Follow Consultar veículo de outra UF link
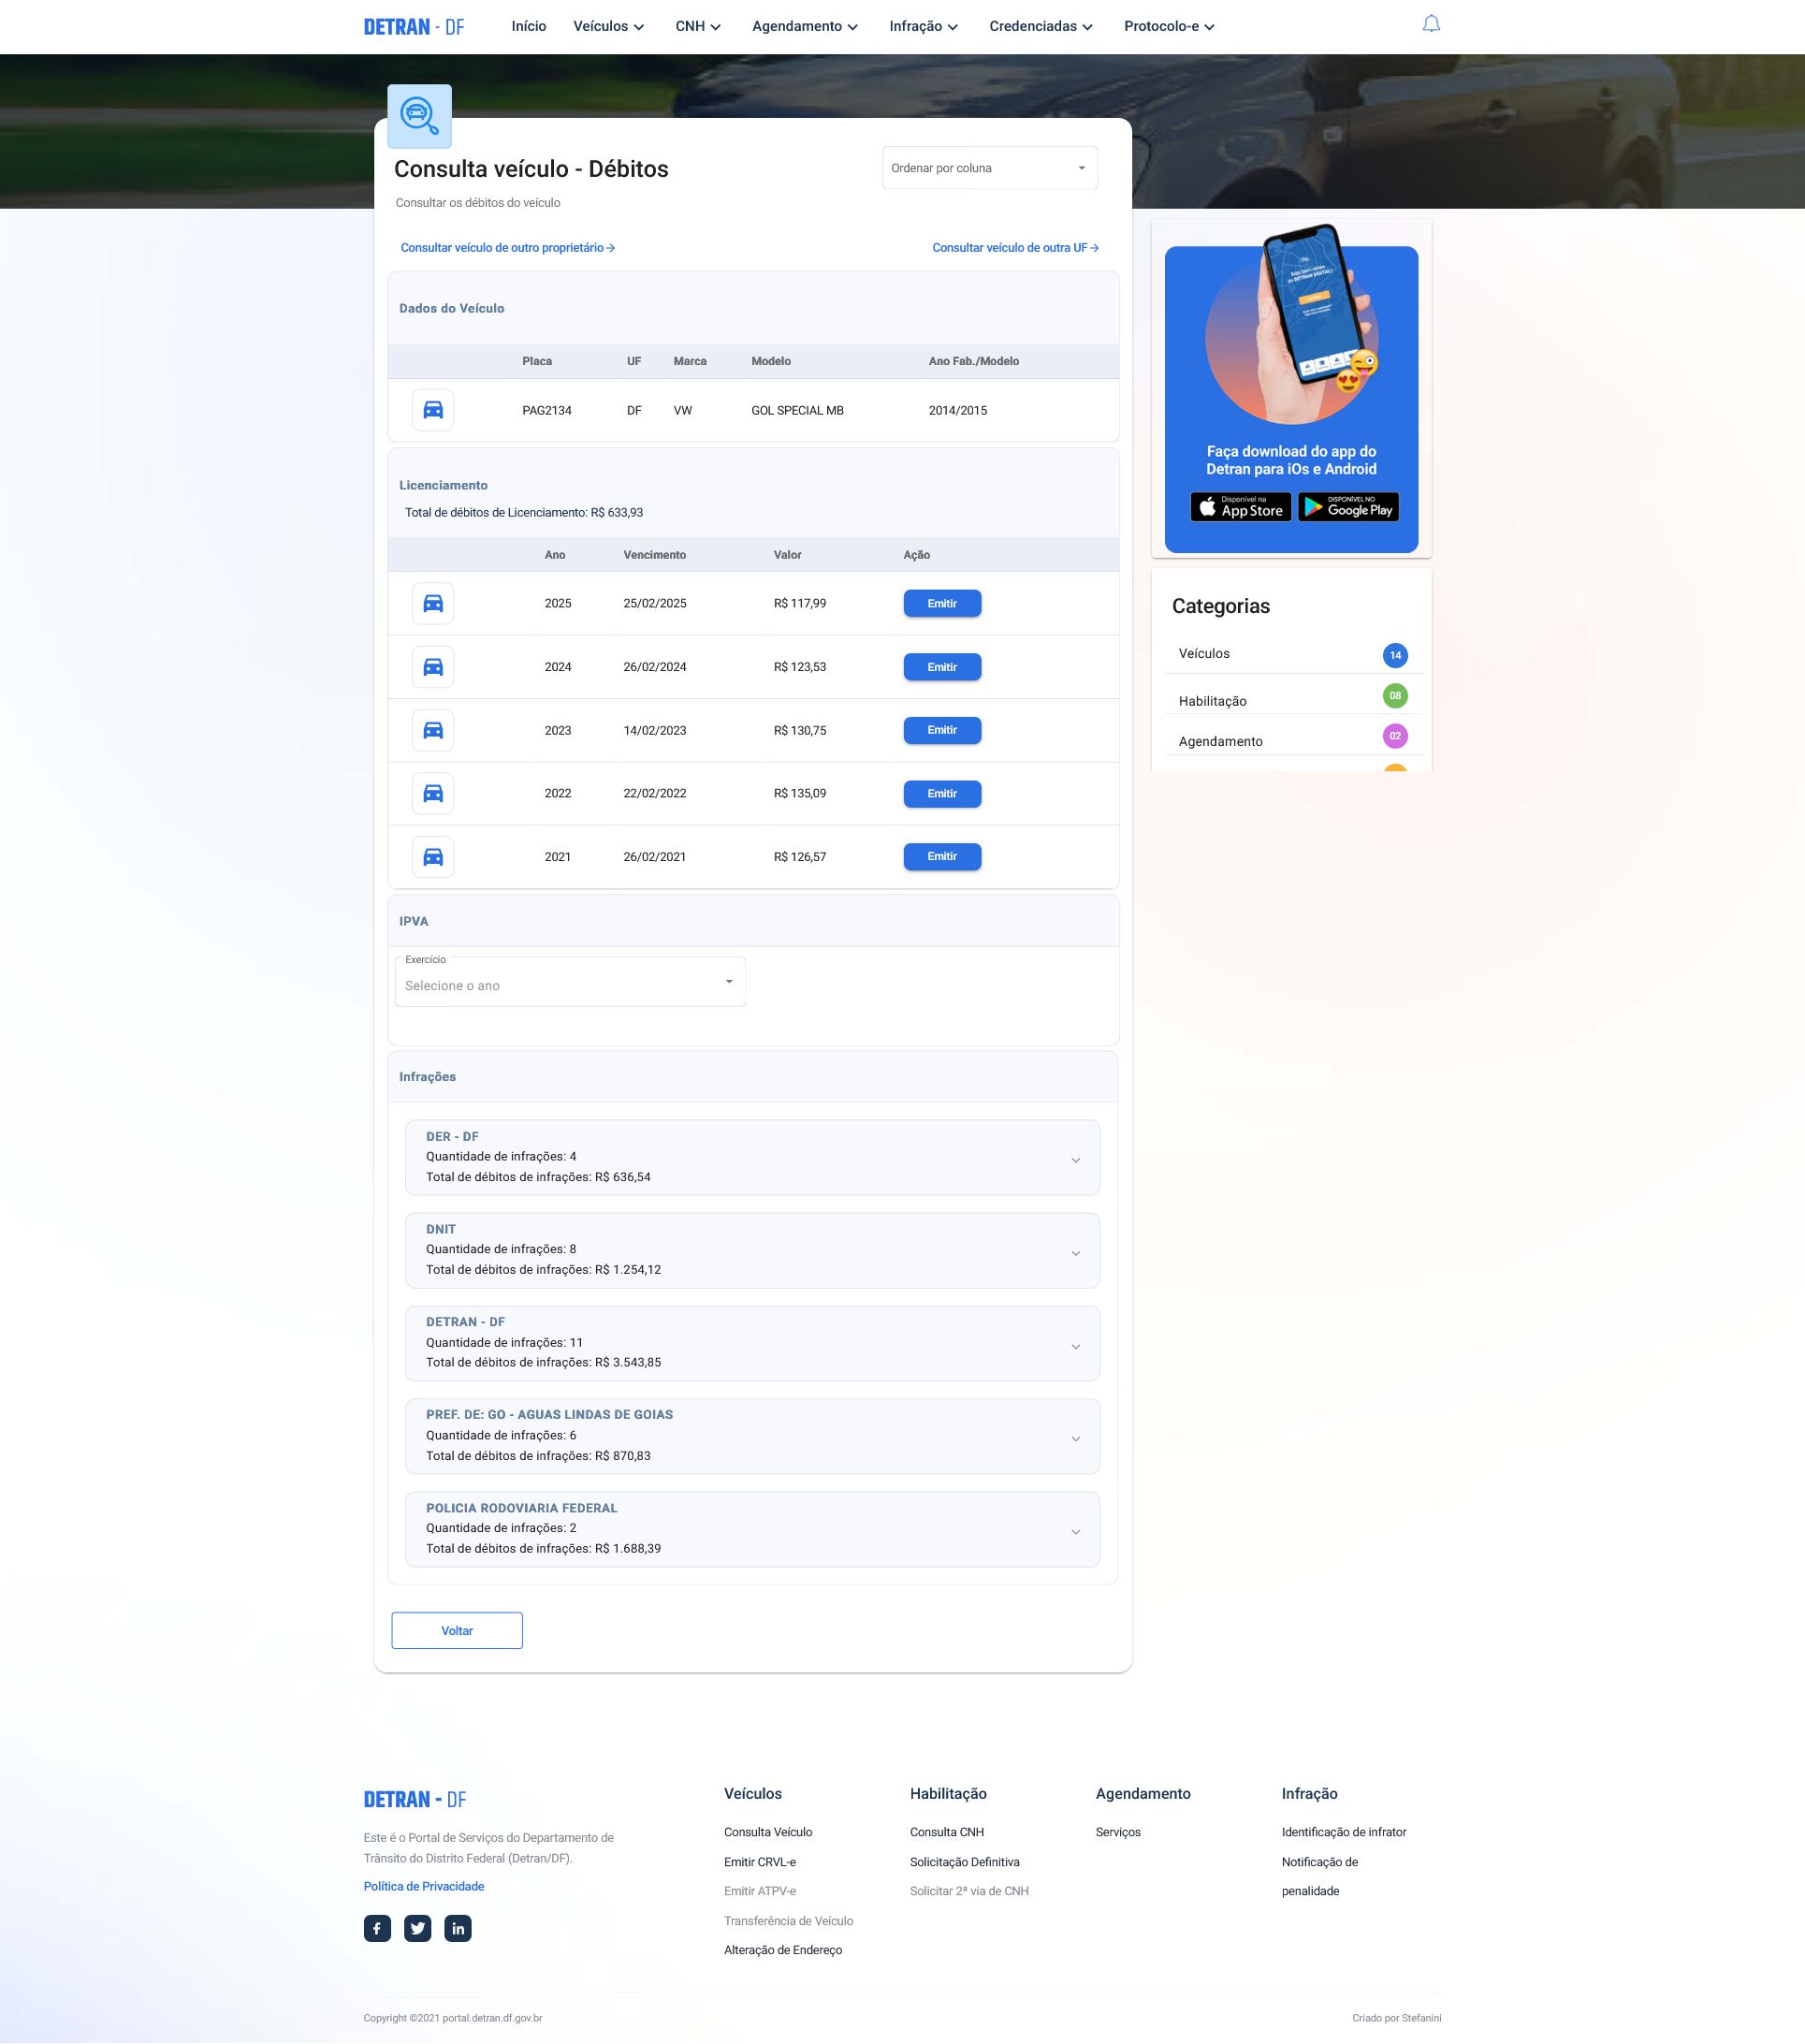Screen dimensions: 1805x2044 (1015, 248)
